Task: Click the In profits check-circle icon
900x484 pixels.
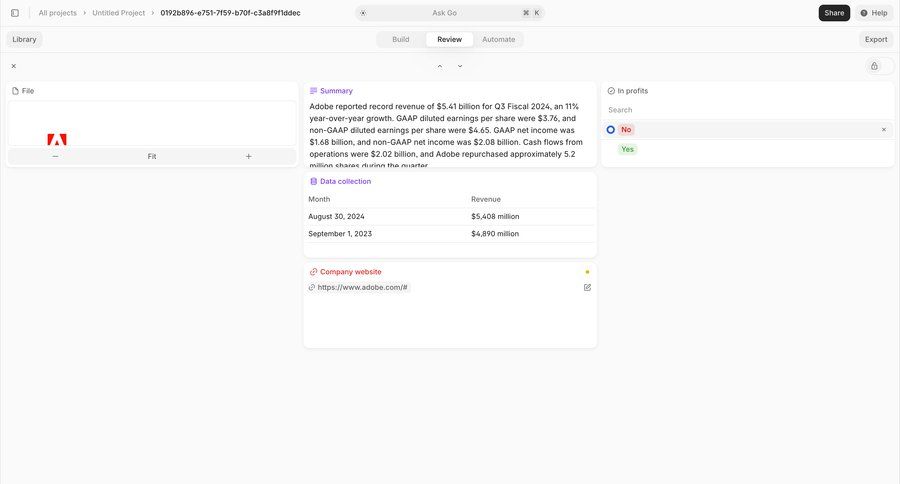Action: point(611,91)
